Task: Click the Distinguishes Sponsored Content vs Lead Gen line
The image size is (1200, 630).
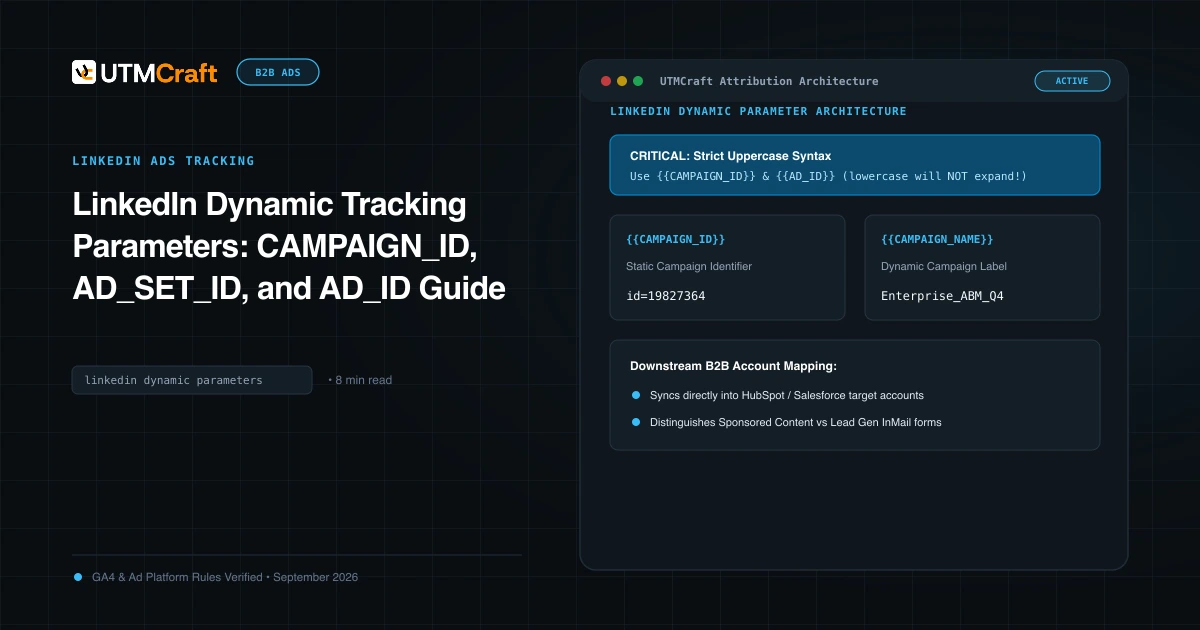Action: (x=796, y=422)
